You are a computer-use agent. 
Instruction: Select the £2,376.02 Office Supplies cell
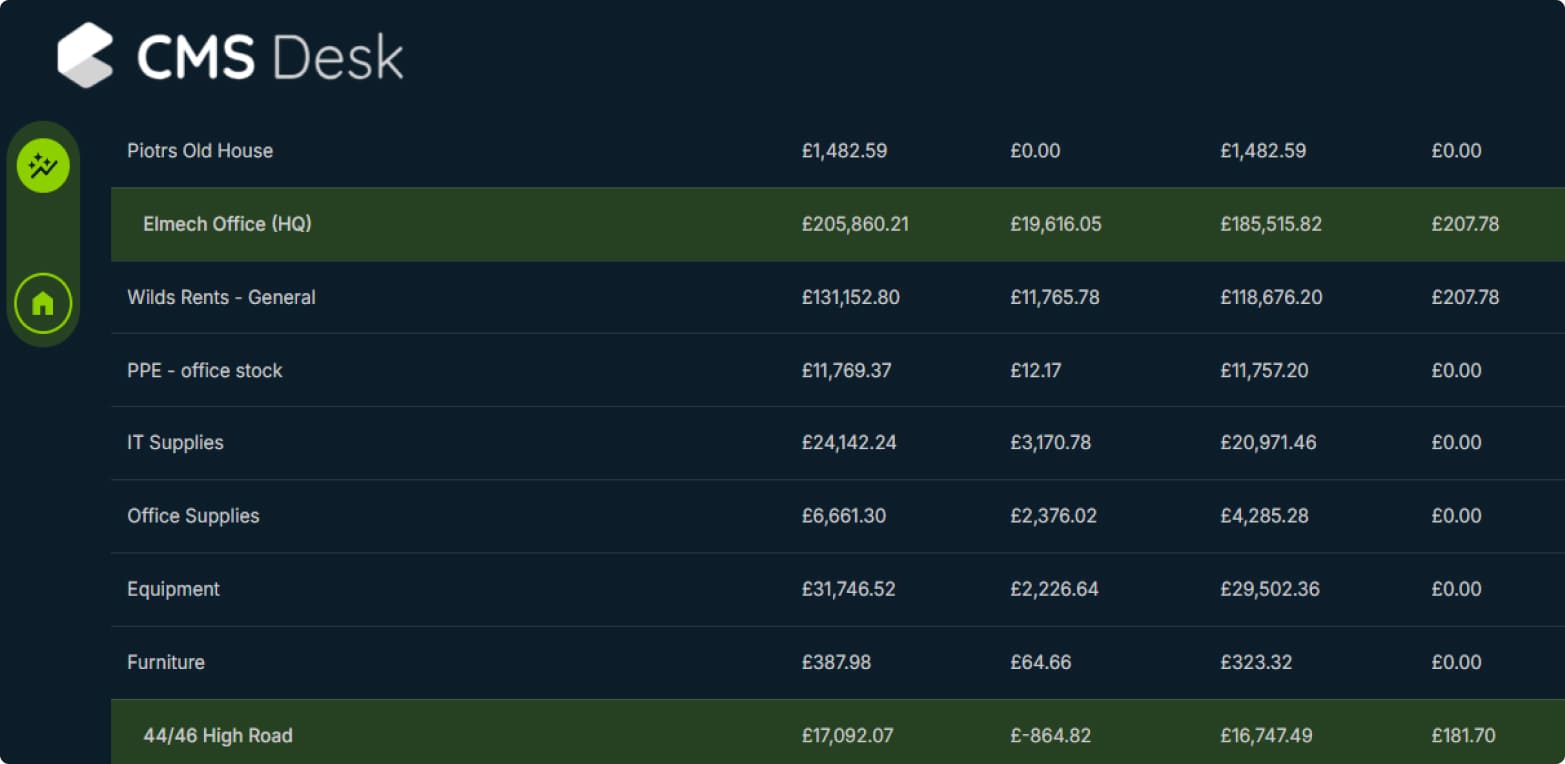[x=1053, y=516]
